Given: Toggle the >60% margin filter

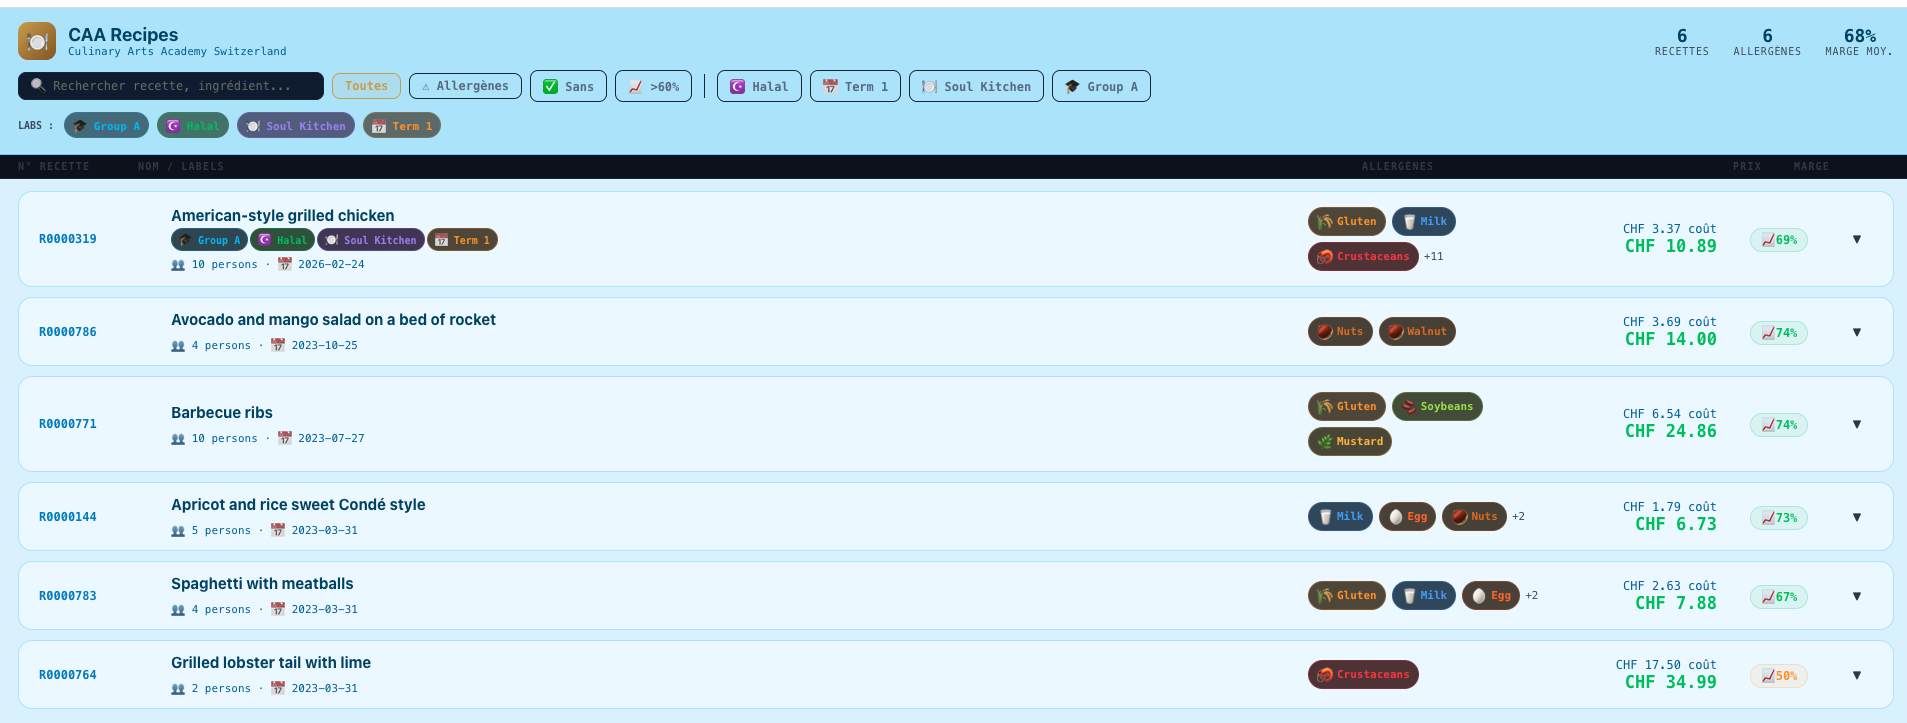Looking at the screenshot, I should pos(653,87).
